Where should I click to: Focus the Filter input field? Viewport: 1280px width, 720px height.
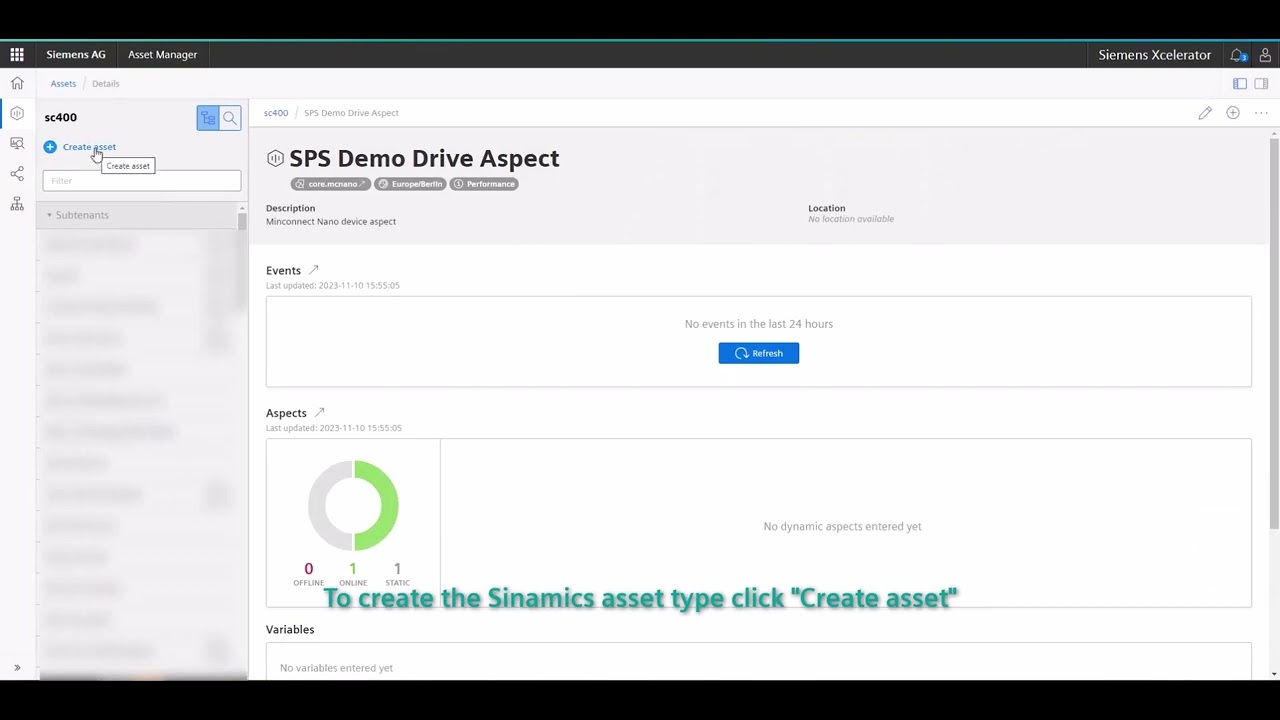pos(142,181)
